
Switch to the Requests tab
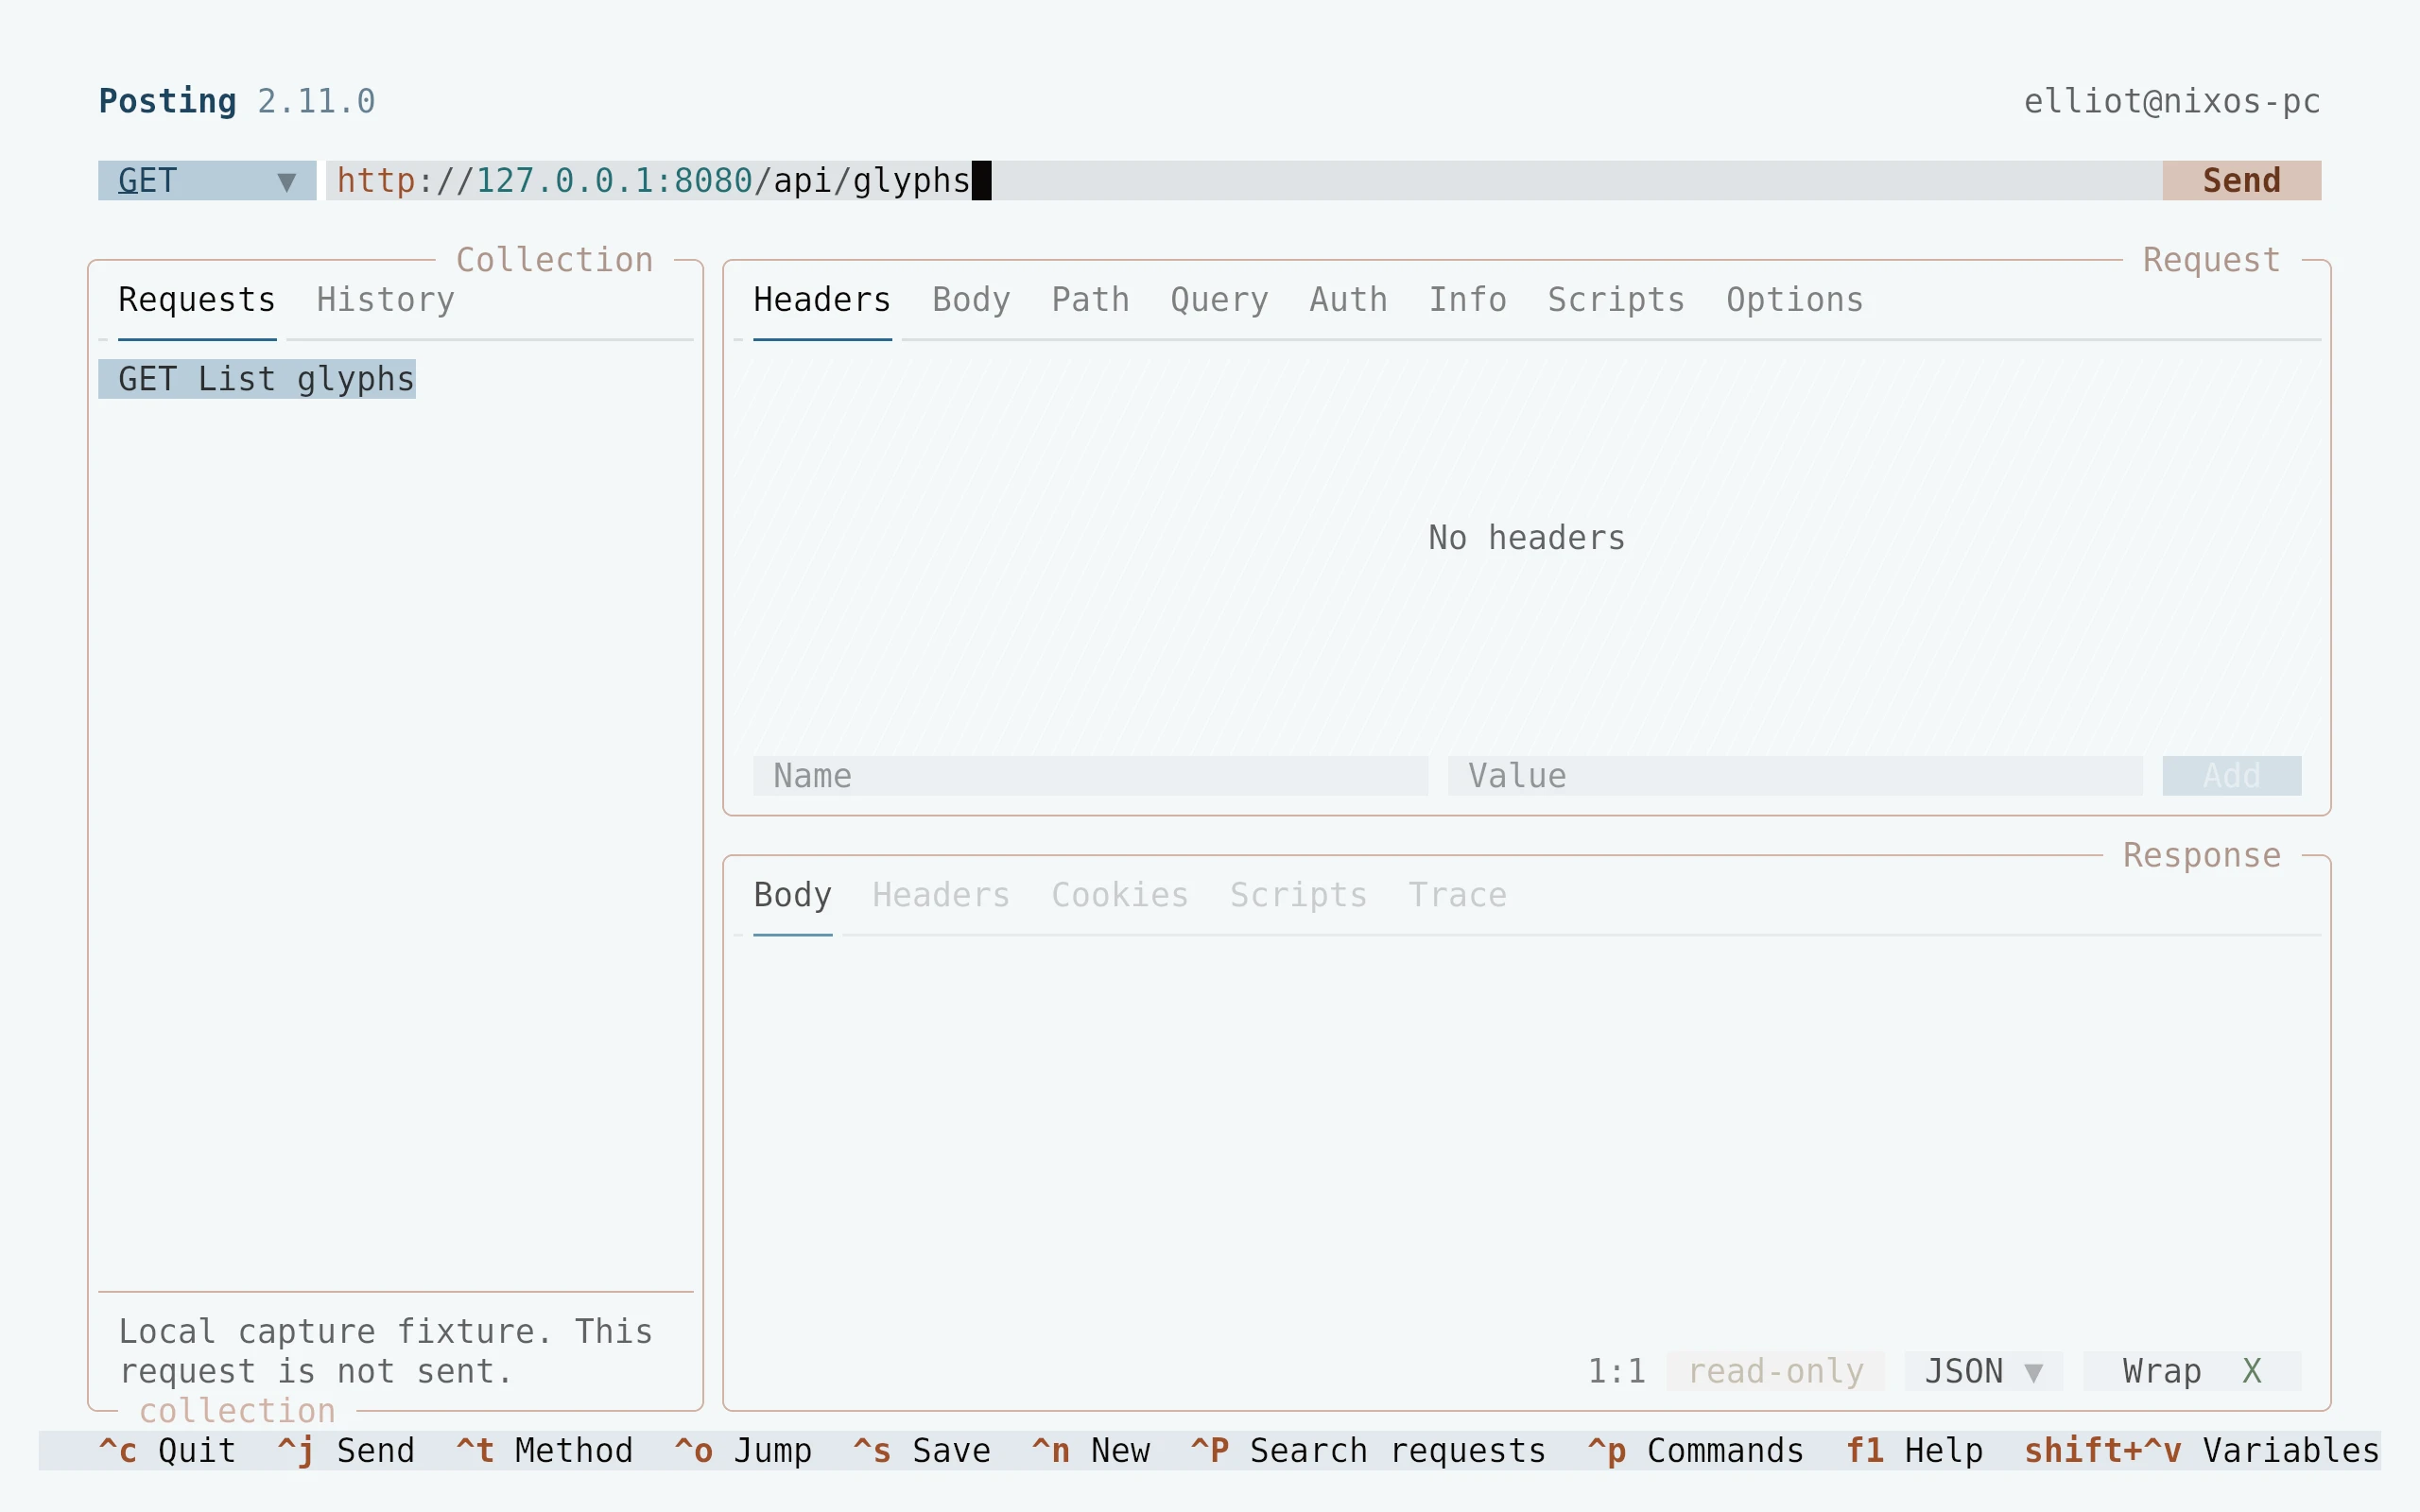coord(197,300)
